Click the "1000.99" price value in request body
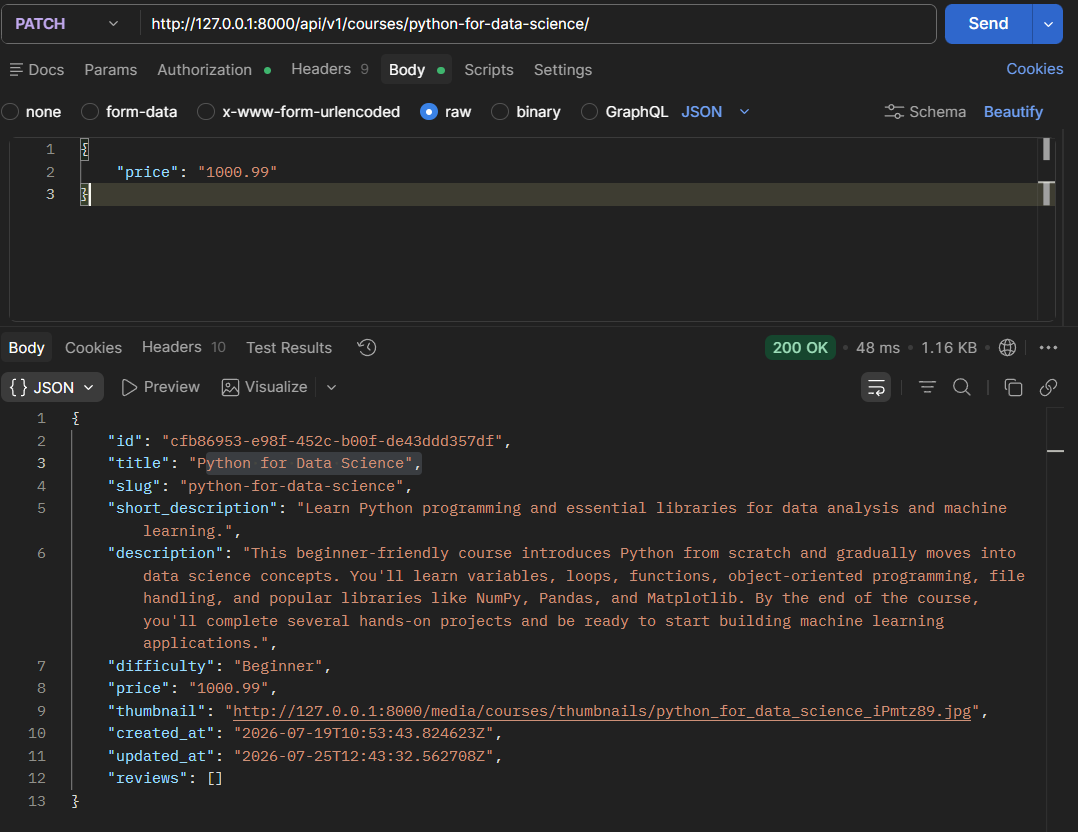Screen dimensions: 1078x832 tap(237, 172)
